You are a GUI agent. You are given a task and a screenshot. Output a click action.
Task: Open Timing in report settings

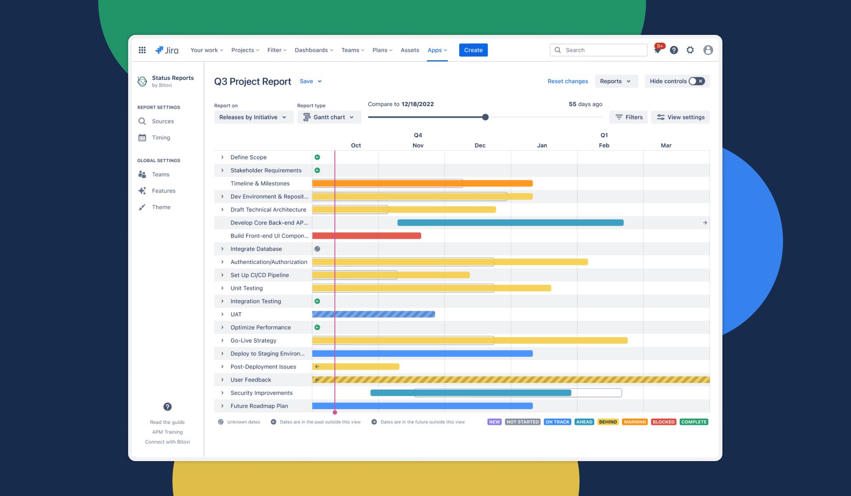pyautogui.click(x=160, y=138)
